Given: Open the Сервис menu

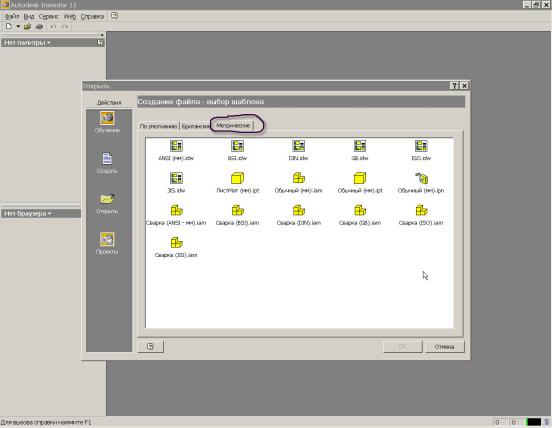Looking at the screenshot, I should [49, 17].
